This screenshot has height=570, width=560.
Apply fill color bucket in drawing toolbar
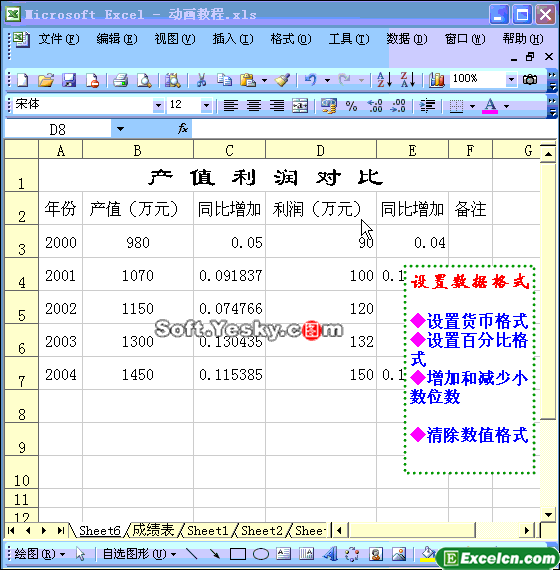pos(428,553)
